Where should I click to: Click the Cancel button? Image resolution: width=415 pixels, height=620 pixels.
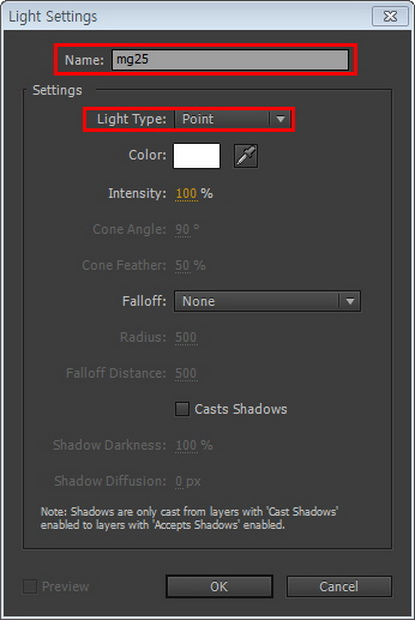pyautogui.click(x=339, y=586)
